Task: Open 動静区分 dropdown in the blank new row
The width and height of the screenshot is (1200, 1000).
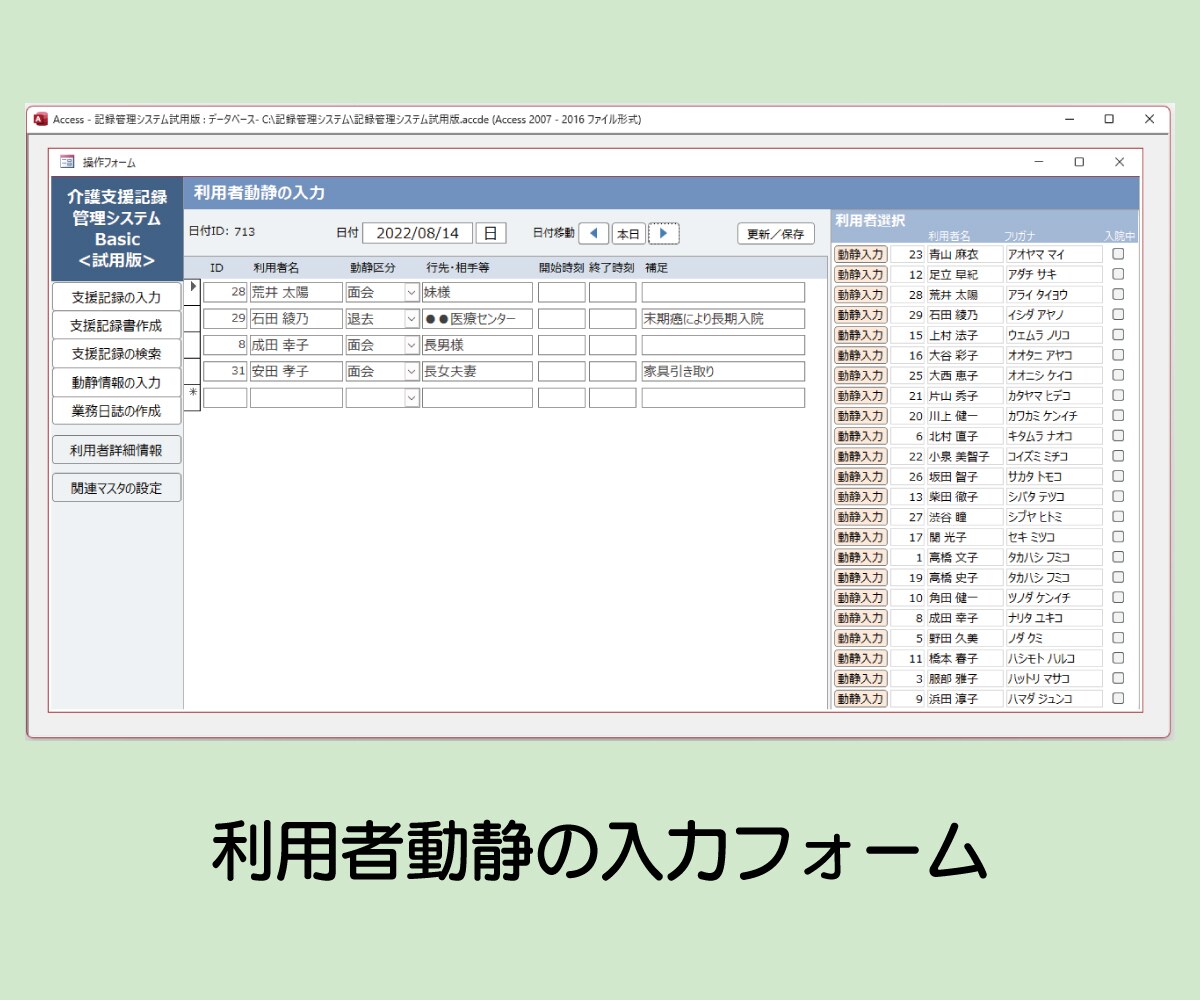Action: pyautogui.click(x=411, y=398)
